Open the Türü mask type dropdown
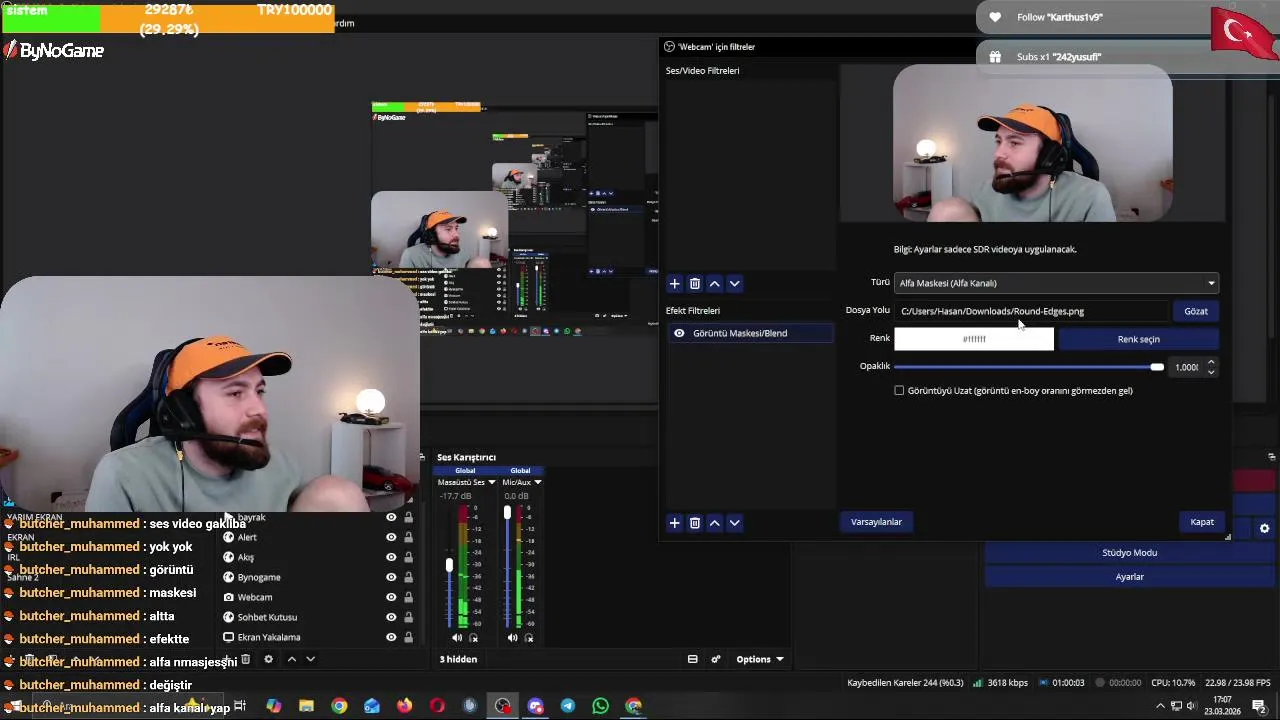The height and width of the screenshot is (720, 1280). [1056, 283]
